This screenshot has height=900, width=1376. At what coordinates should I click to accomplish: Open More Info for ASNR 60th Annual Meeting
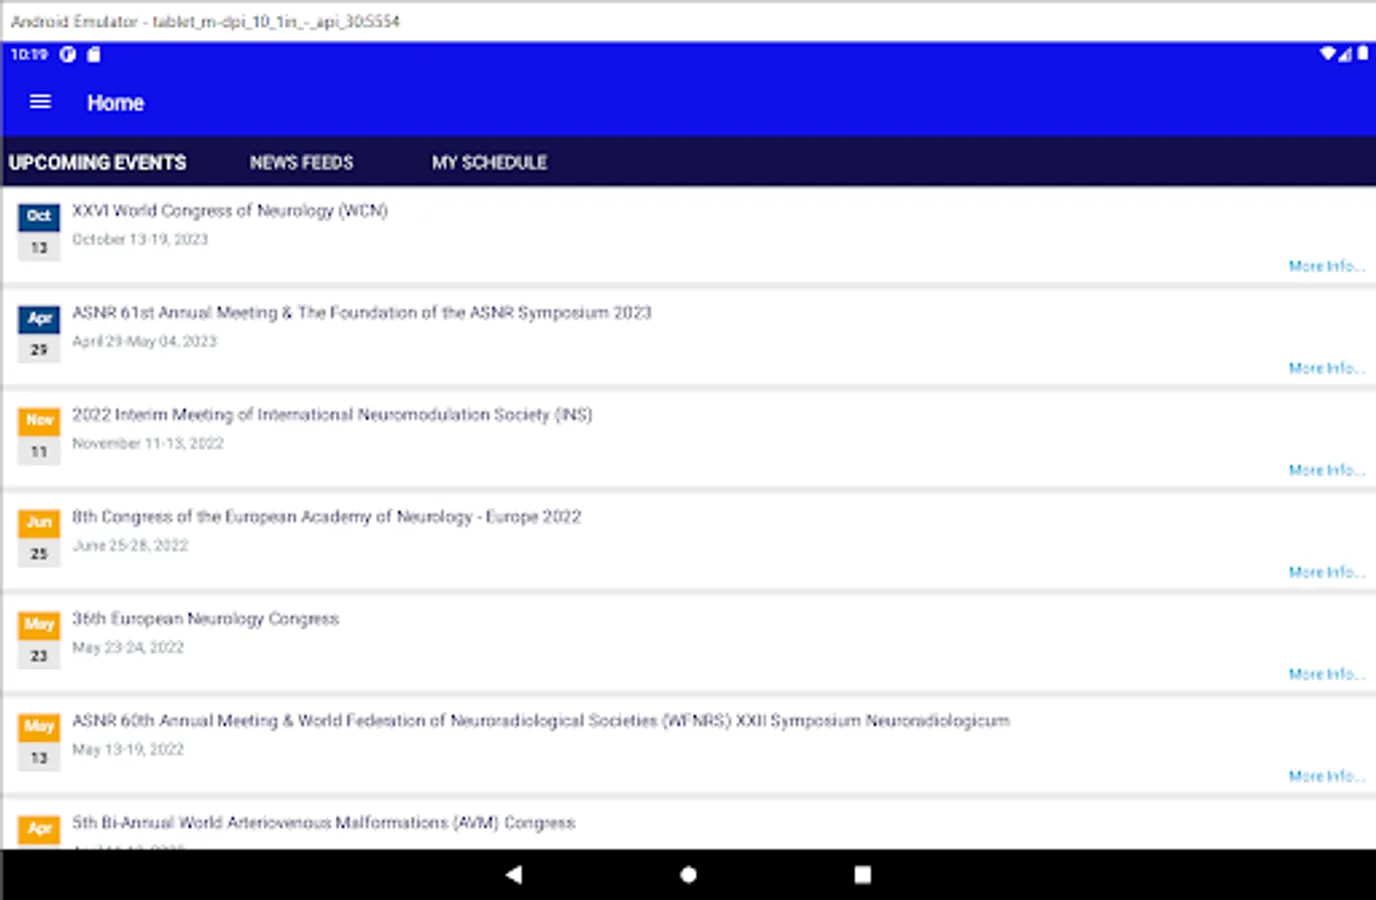(x=1326, y=776)
